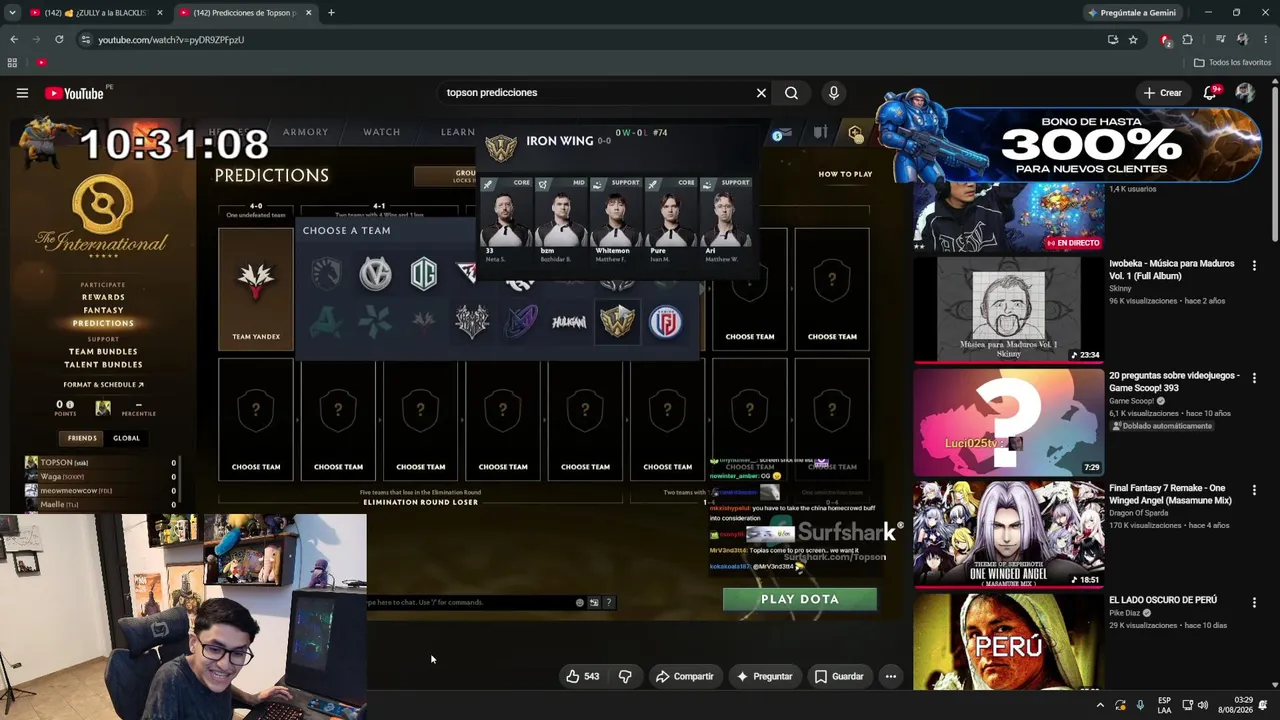Screen dimensions: 1280x720
Task: Select the address bar URL
Action: click(171, 40)
